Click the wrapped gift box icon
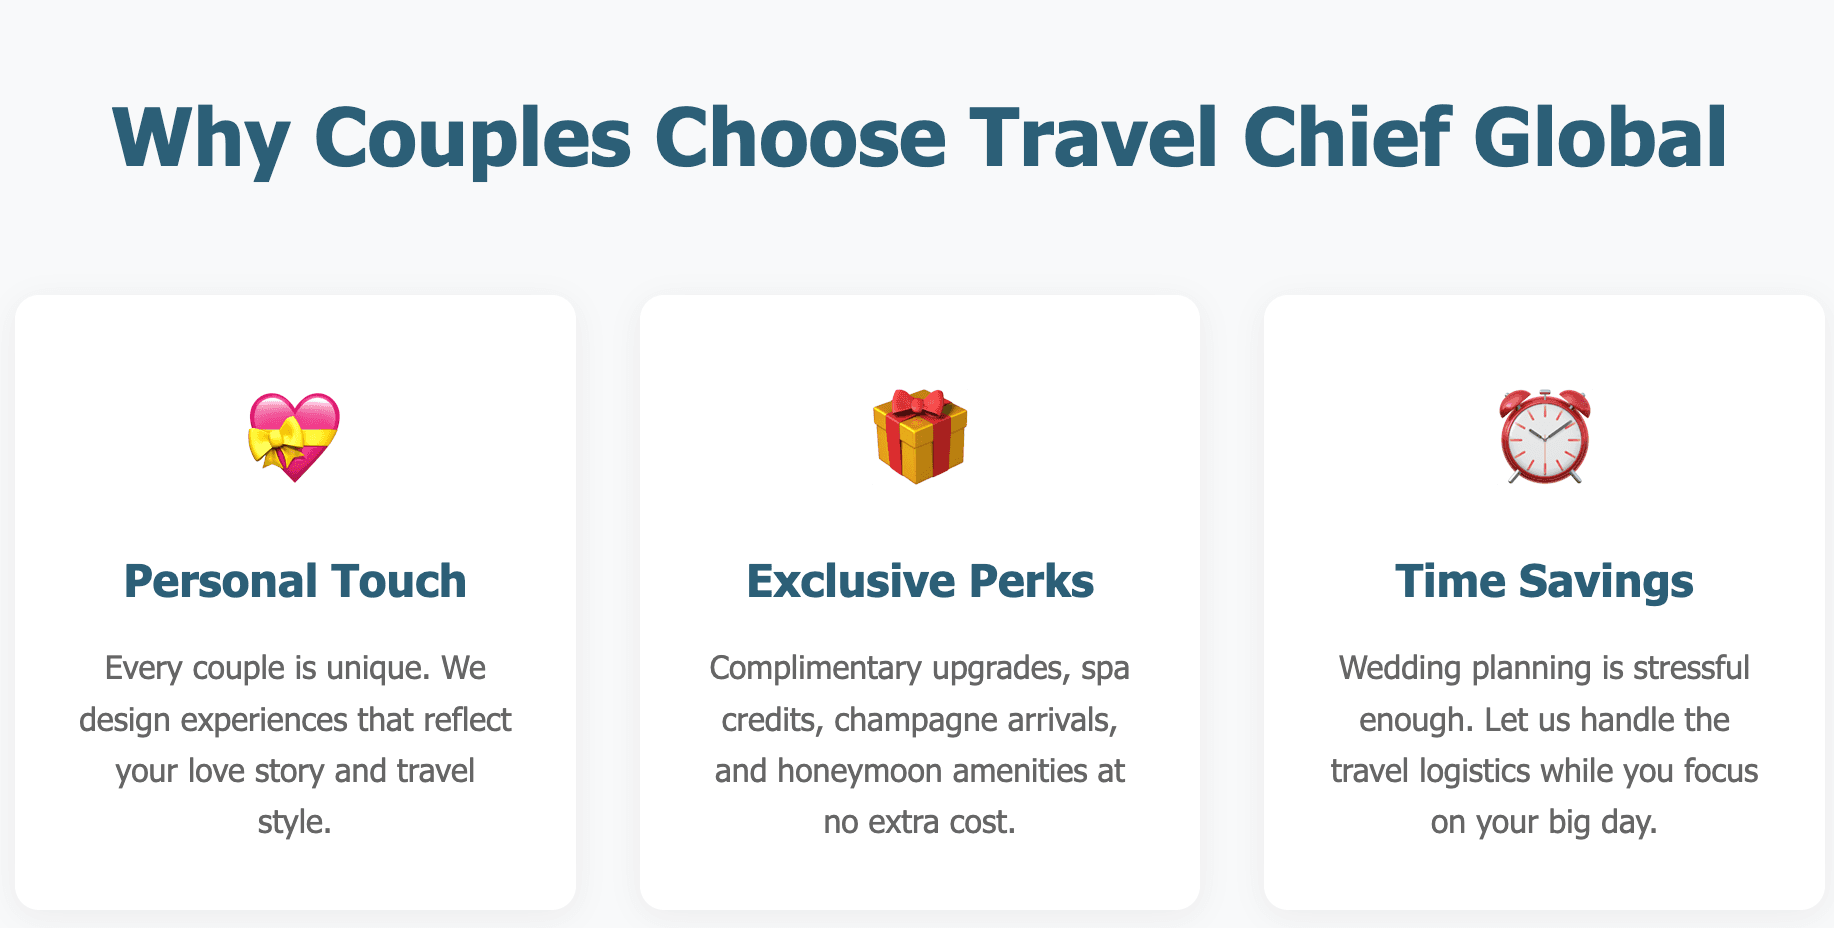 (920, 437)
